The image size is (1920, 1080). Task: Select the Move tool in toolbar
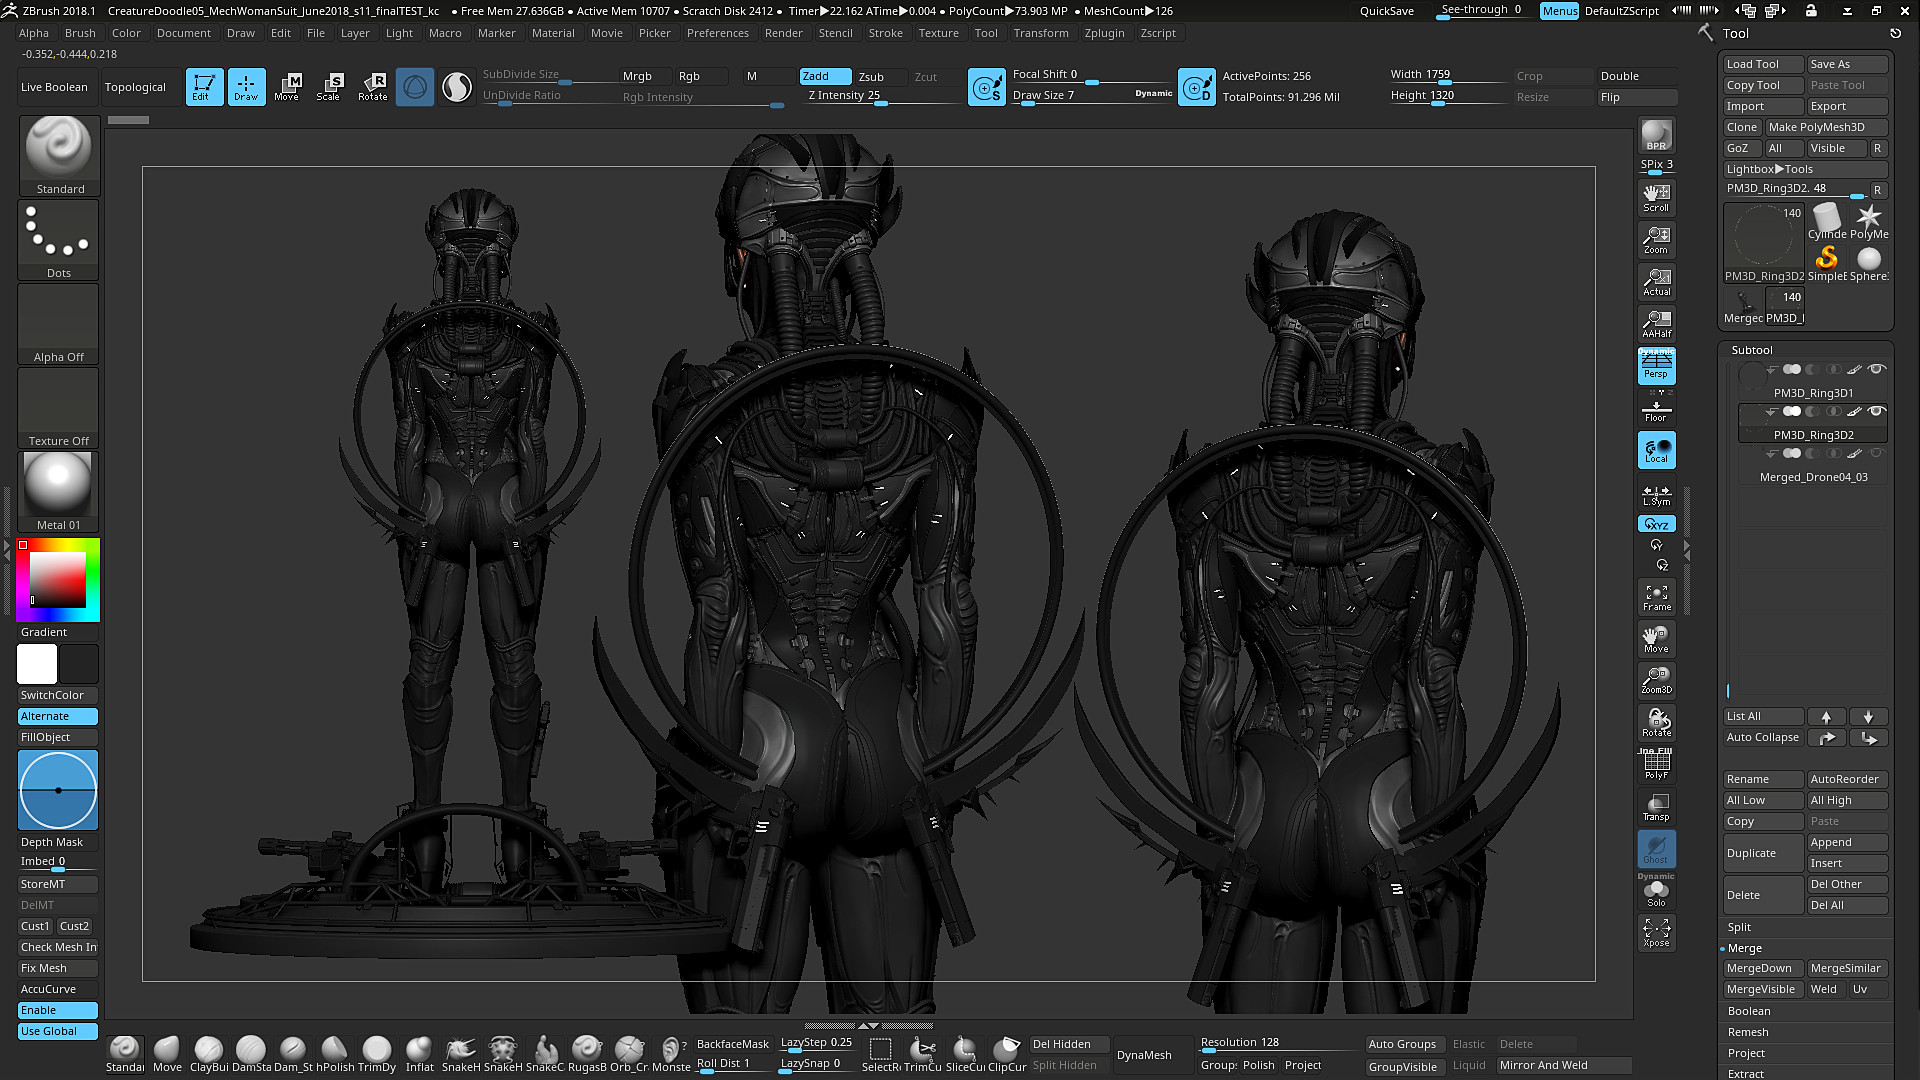[287, 86]
